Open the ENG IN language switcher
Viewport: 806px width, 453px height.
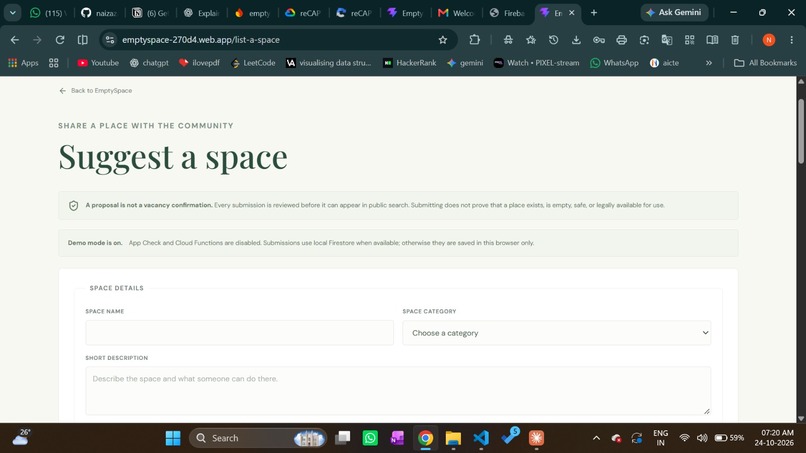point(661,438)
